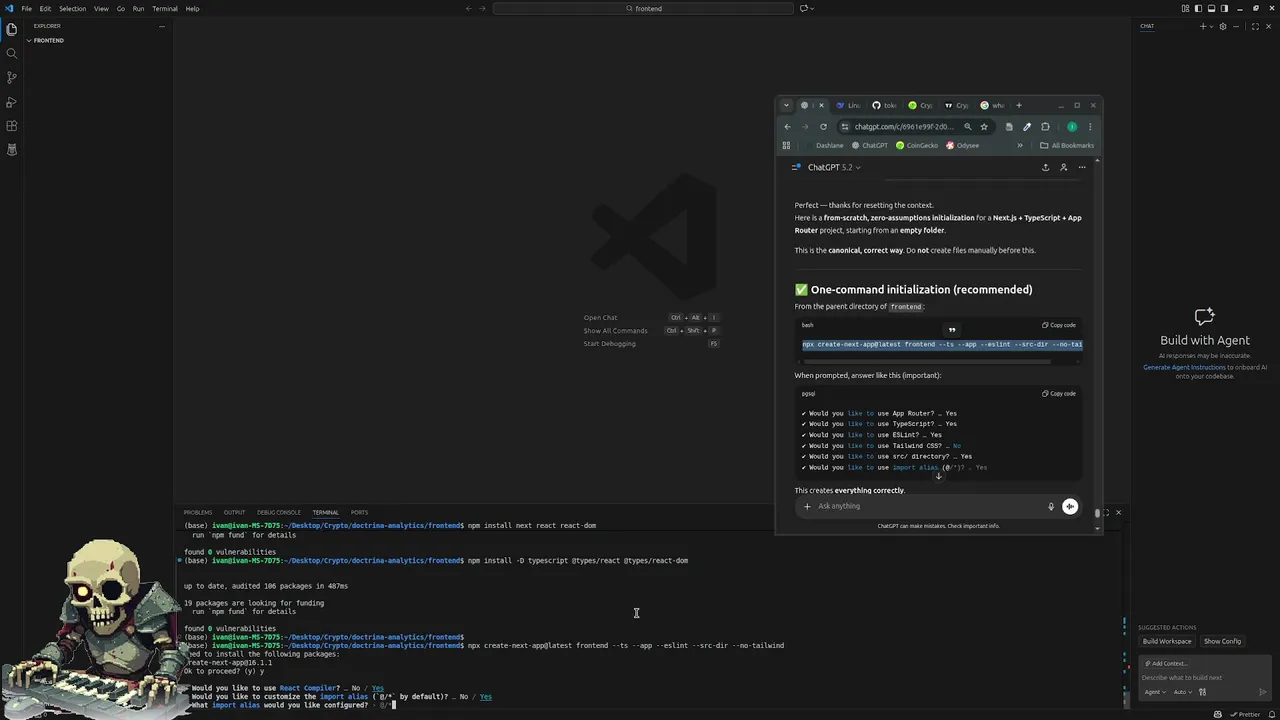Click Build Workspace suggested action
The image size is (1280, 720).
[x=1167, y=641]
